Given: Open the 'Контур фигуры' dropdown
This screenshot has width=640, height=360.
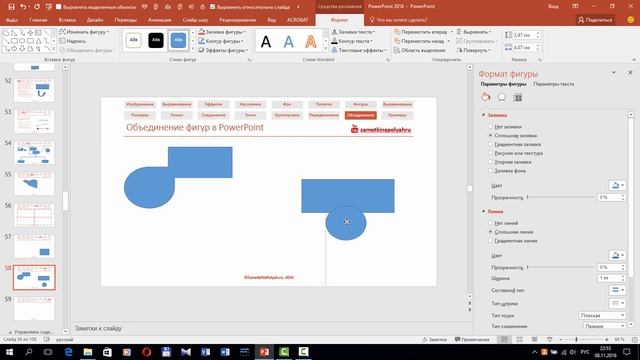Looking at the screenshot, I should coord(221,41).
